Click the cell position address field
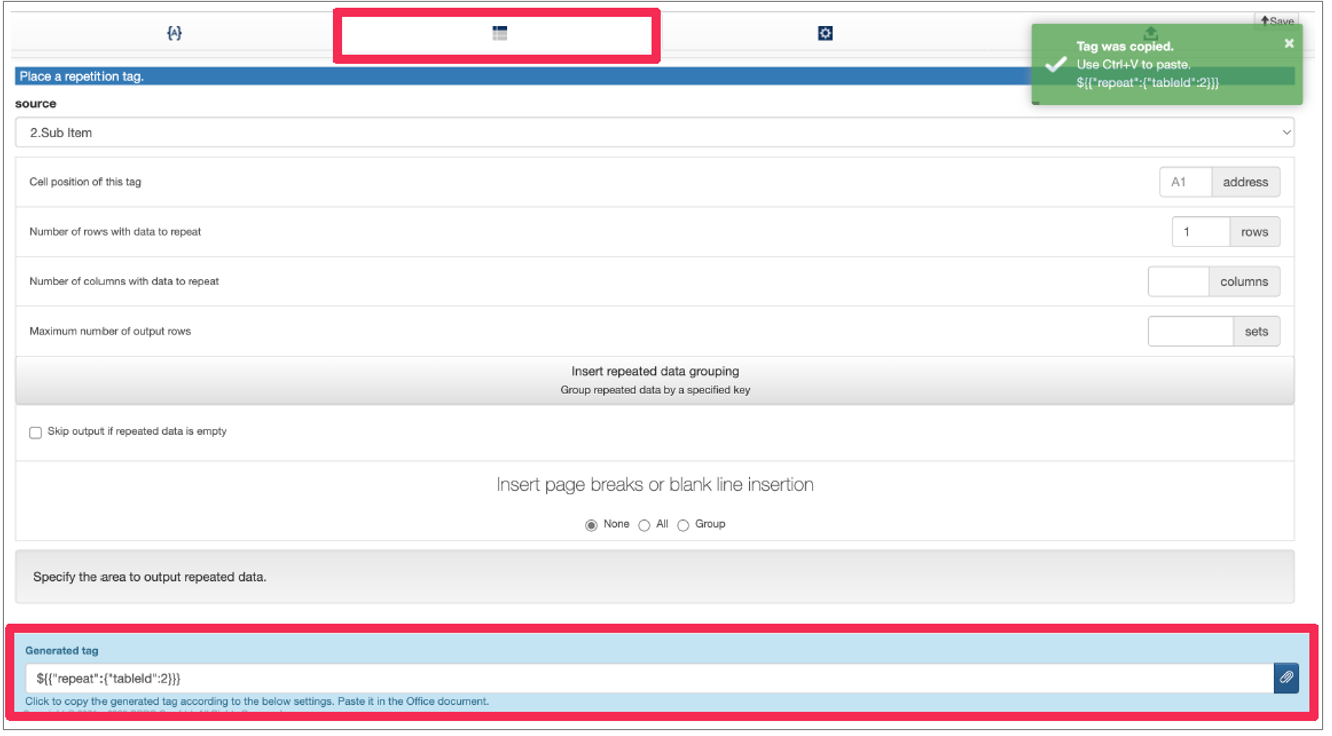Viewport: 1332px width, 736px height. click(x=1185, y=182)
